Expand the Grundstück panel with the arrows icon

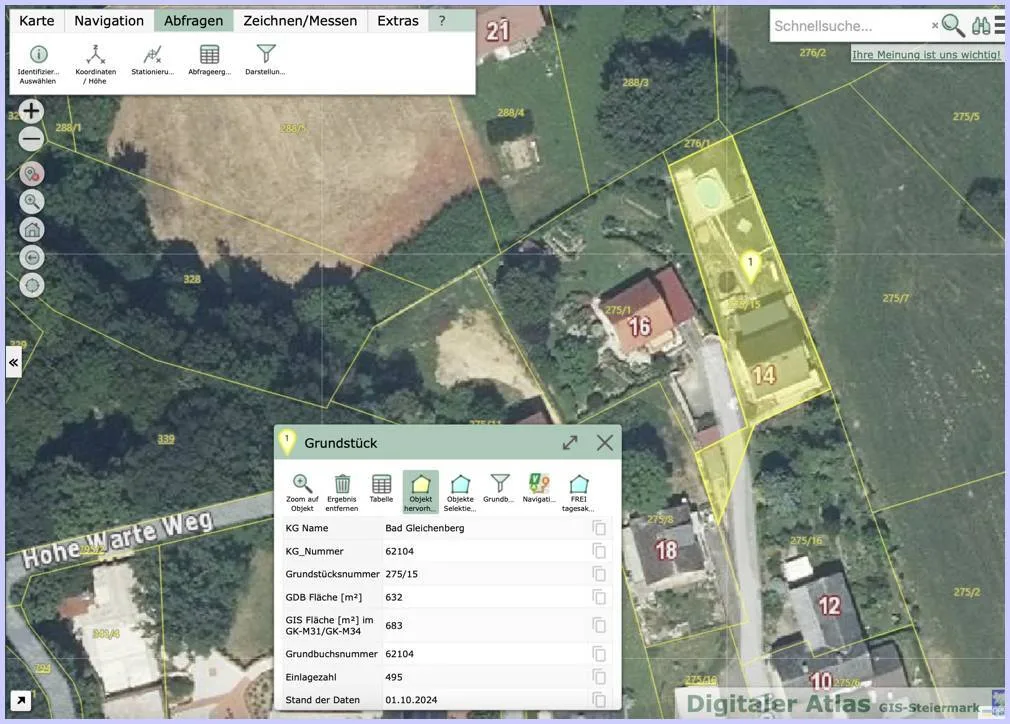pyautogui.click(x=570, y=443)
